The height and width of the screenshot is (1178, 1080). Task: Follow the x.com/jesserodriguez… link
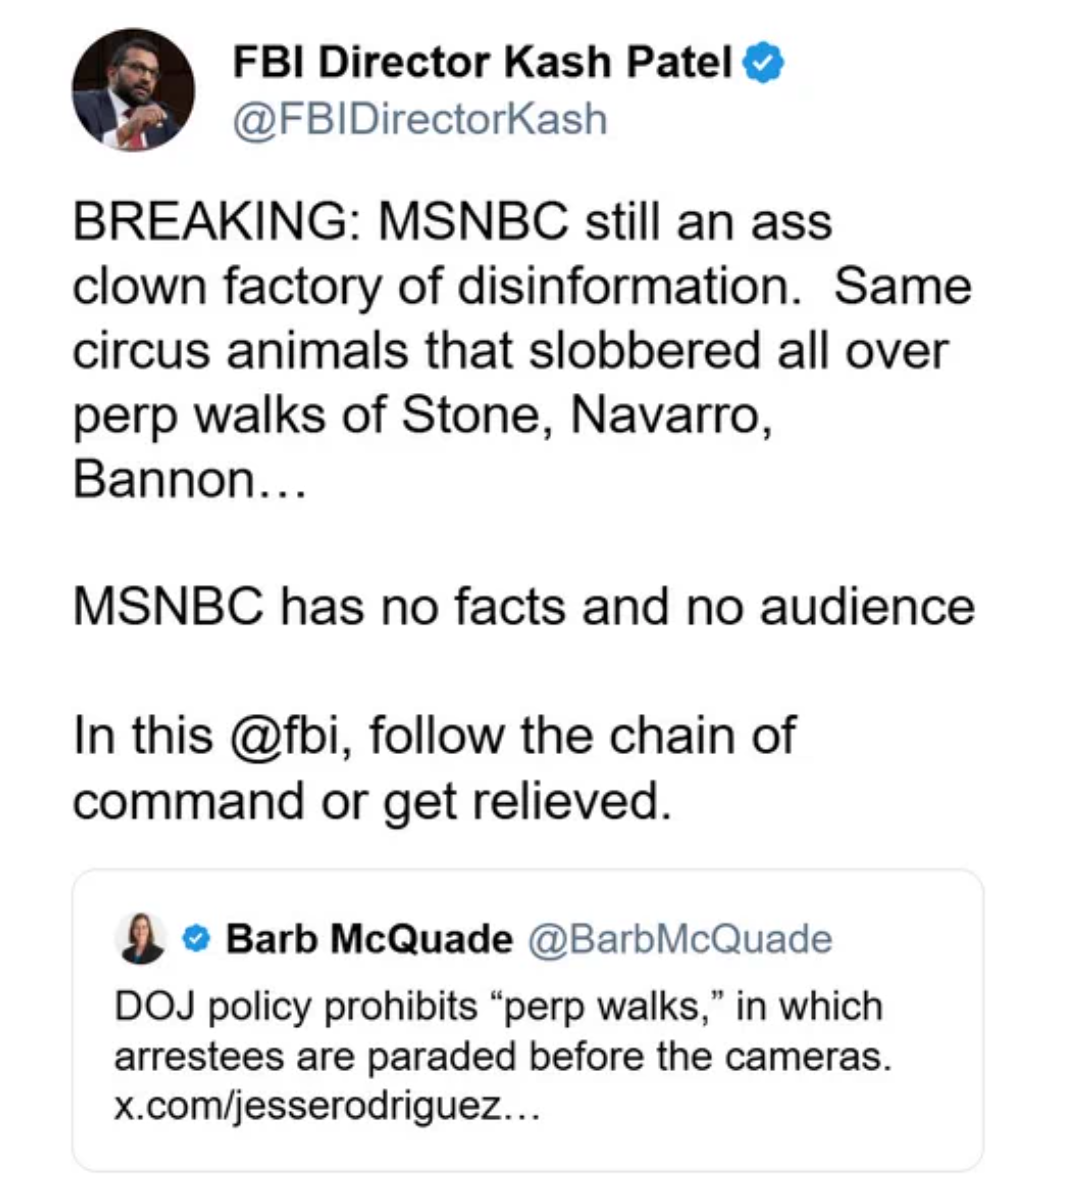(327, 1108)
